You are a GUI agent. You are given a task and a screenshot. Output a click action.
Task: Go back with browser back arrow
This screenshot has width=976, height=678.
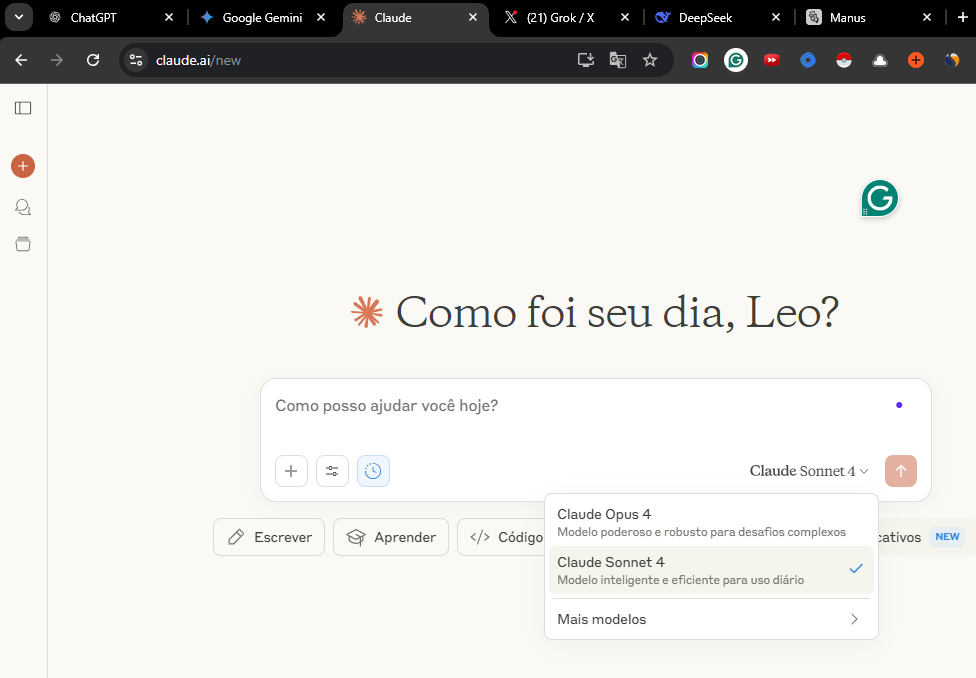[21, 60]
